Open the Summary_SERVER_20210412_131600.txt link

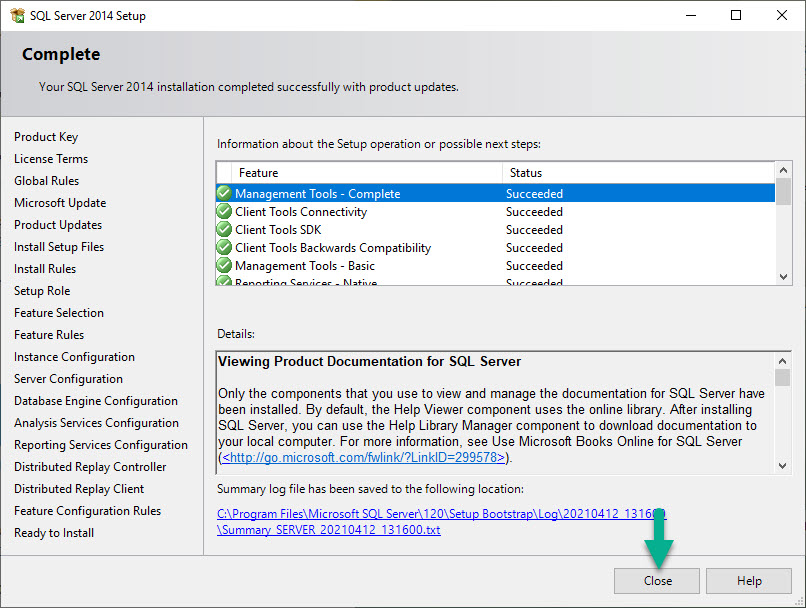pyautogui.click(x=328, y=530)
